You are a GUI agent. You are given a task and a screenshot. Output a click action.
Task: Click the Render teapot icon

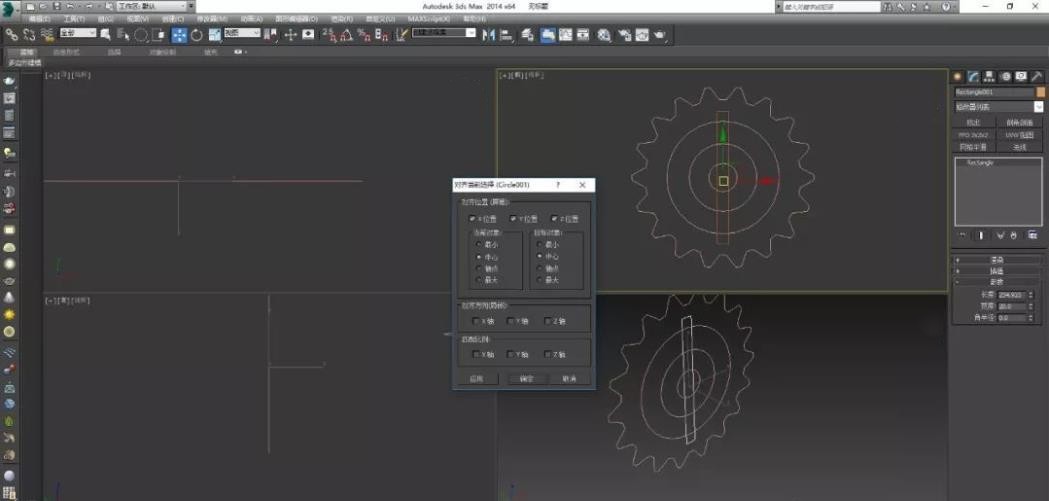point(660,35)
